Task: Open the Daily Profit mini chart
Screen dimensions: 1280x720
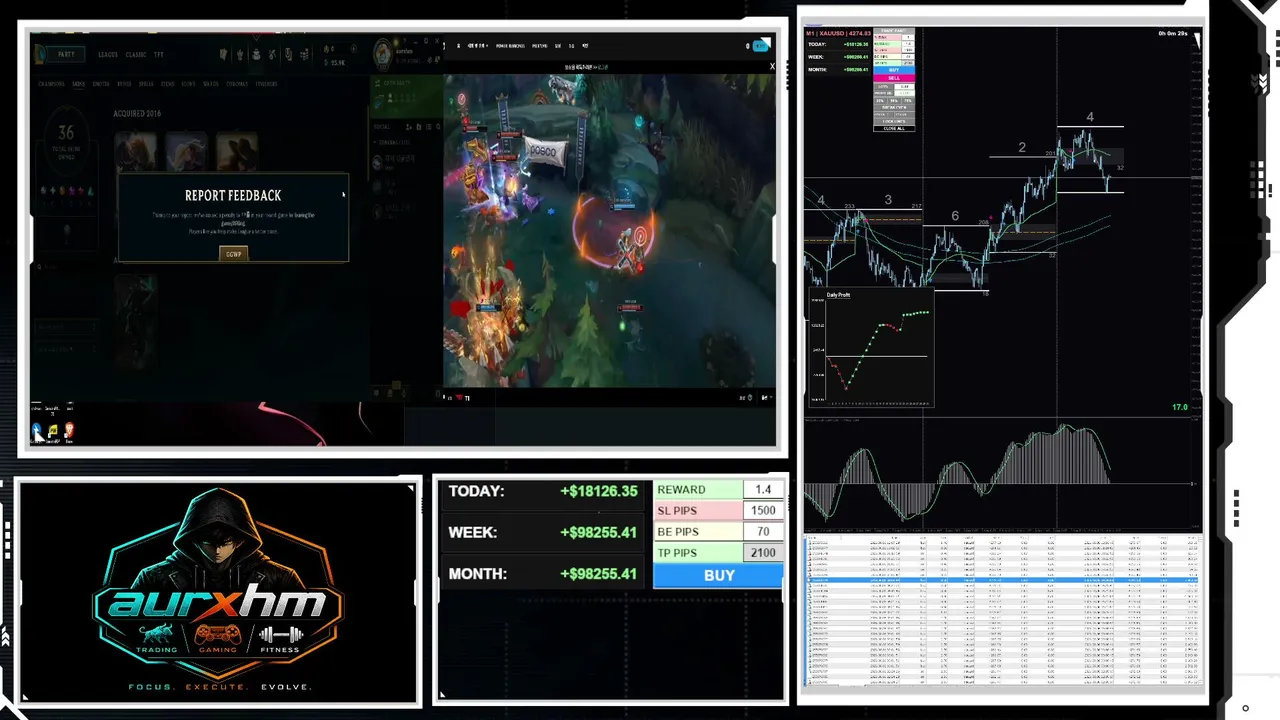Action: click(x=869, y=348)
